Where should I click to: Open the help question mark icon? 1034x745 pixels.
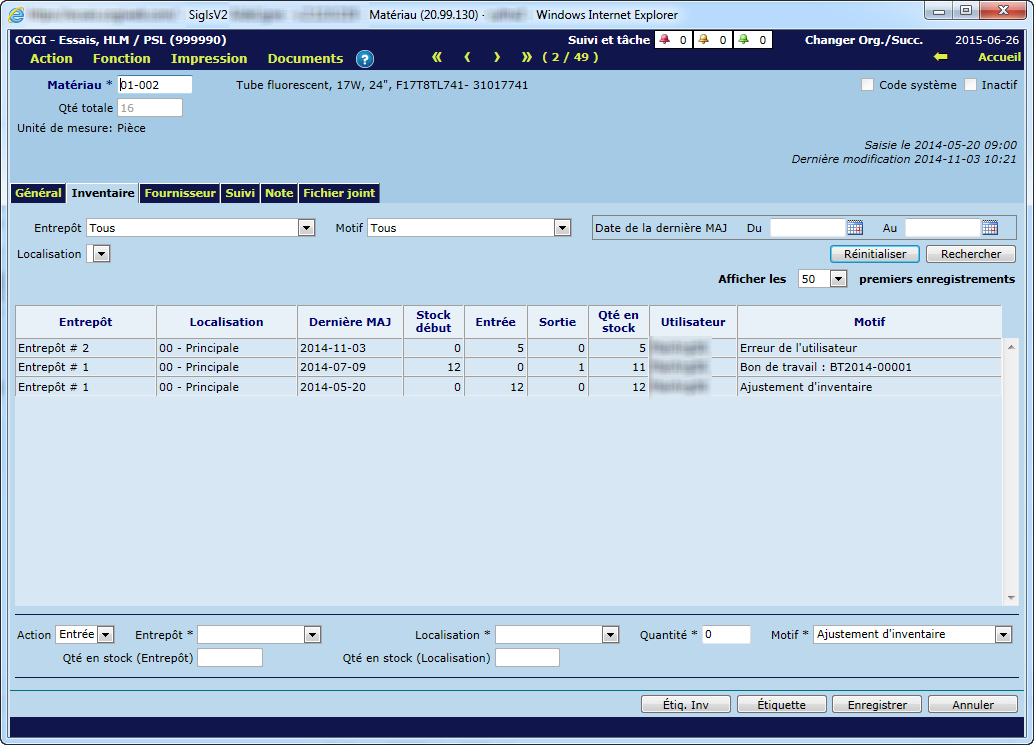click(x=365, y=59)
